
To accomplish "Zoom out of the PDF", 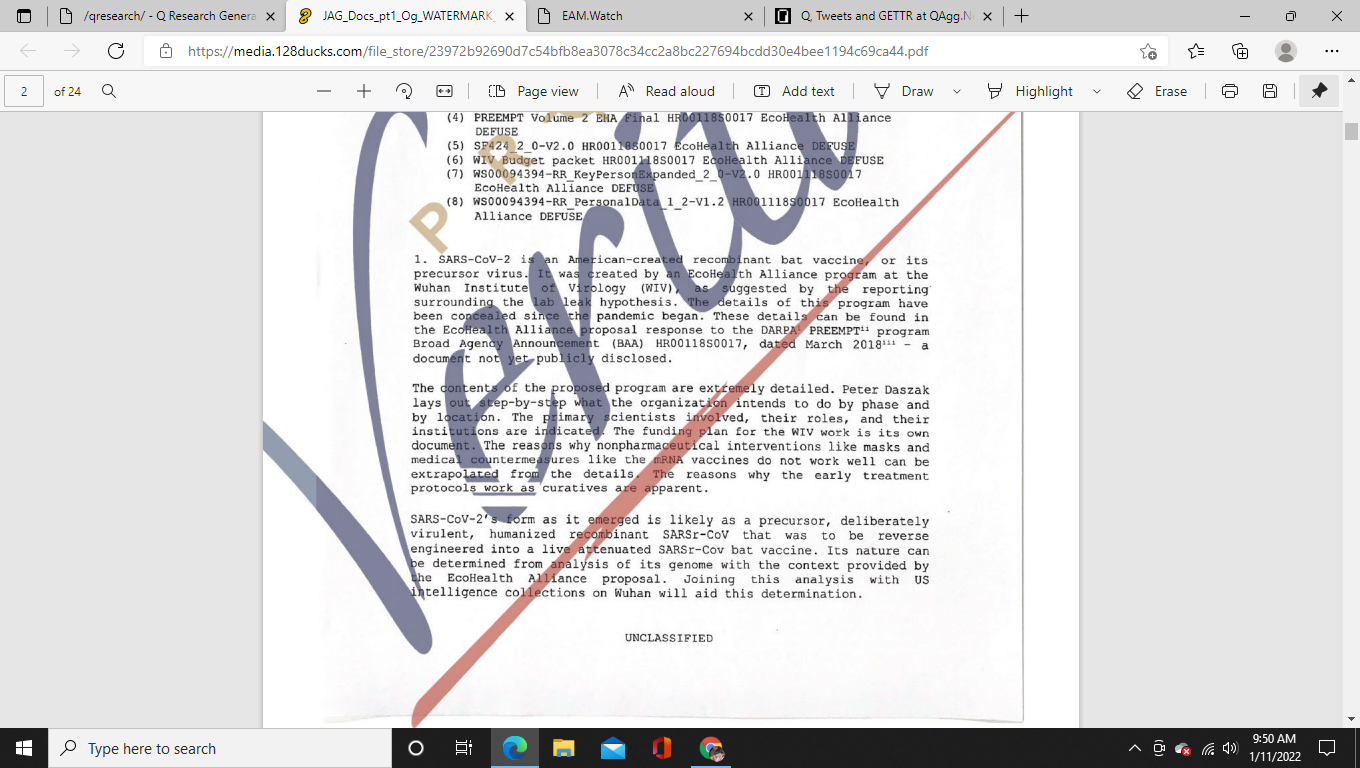I will [x=324, y=91].
